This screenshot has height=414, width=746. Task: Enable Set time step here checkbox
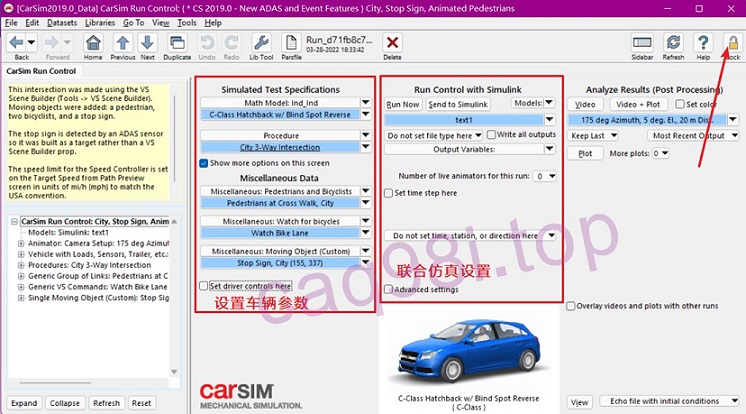pyautogui.click(x=389, y=193)
